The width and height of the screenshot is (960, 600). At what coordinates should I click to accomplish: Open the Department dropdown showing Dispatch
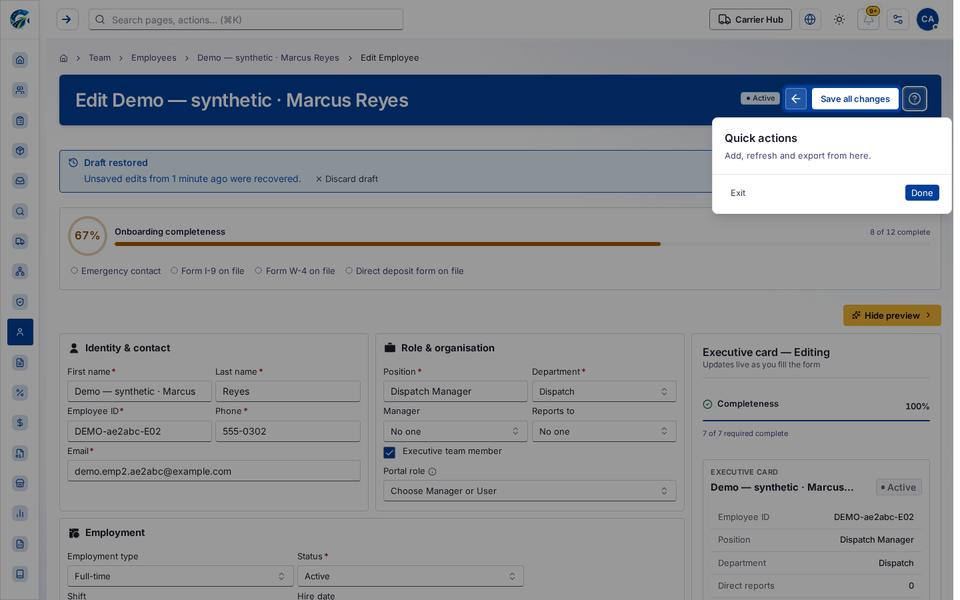pos(604,391)
